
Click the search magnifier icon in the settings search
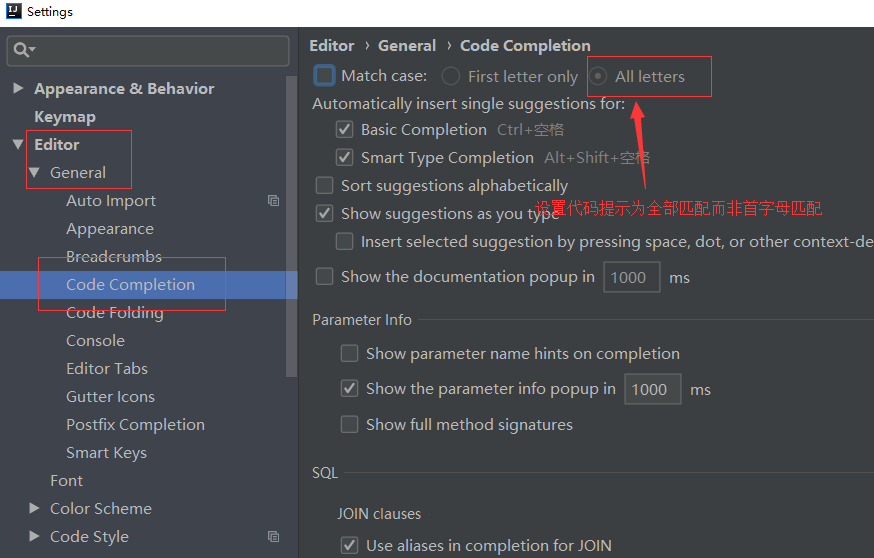[x=24, y=49]
